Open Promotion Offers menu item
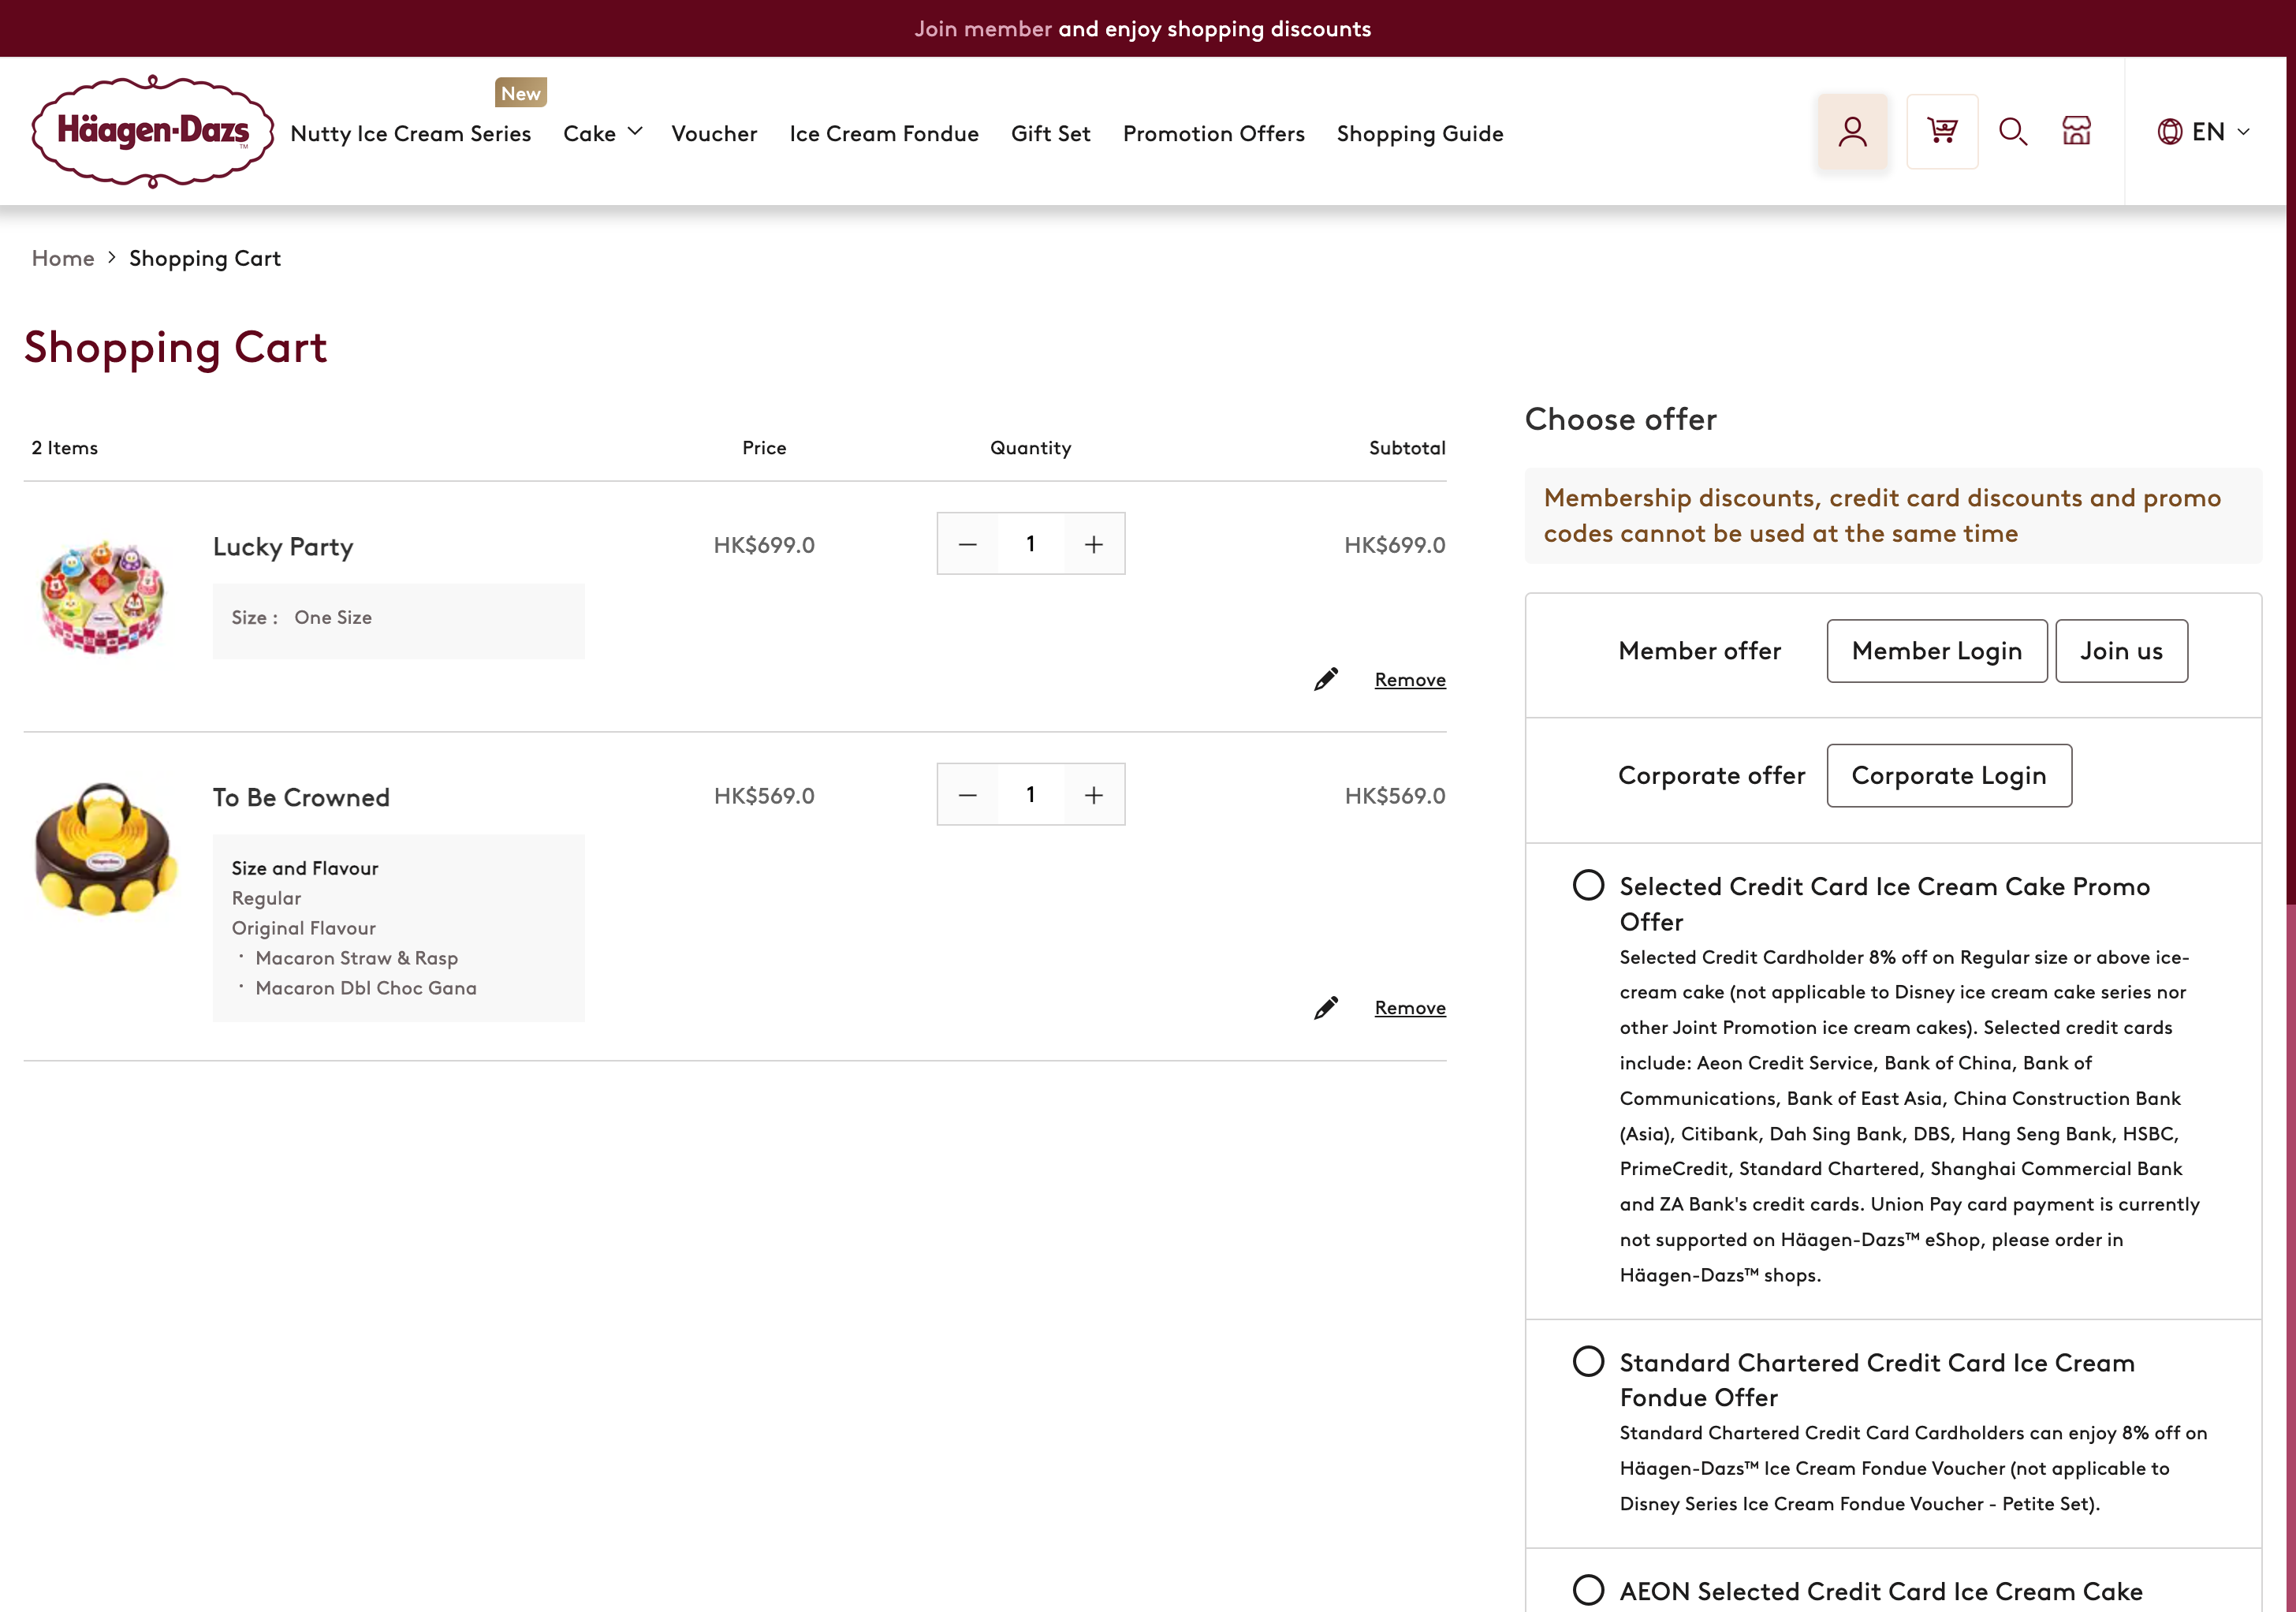This screenshot has height=1612, width=2296. [x=1213, y=133]
